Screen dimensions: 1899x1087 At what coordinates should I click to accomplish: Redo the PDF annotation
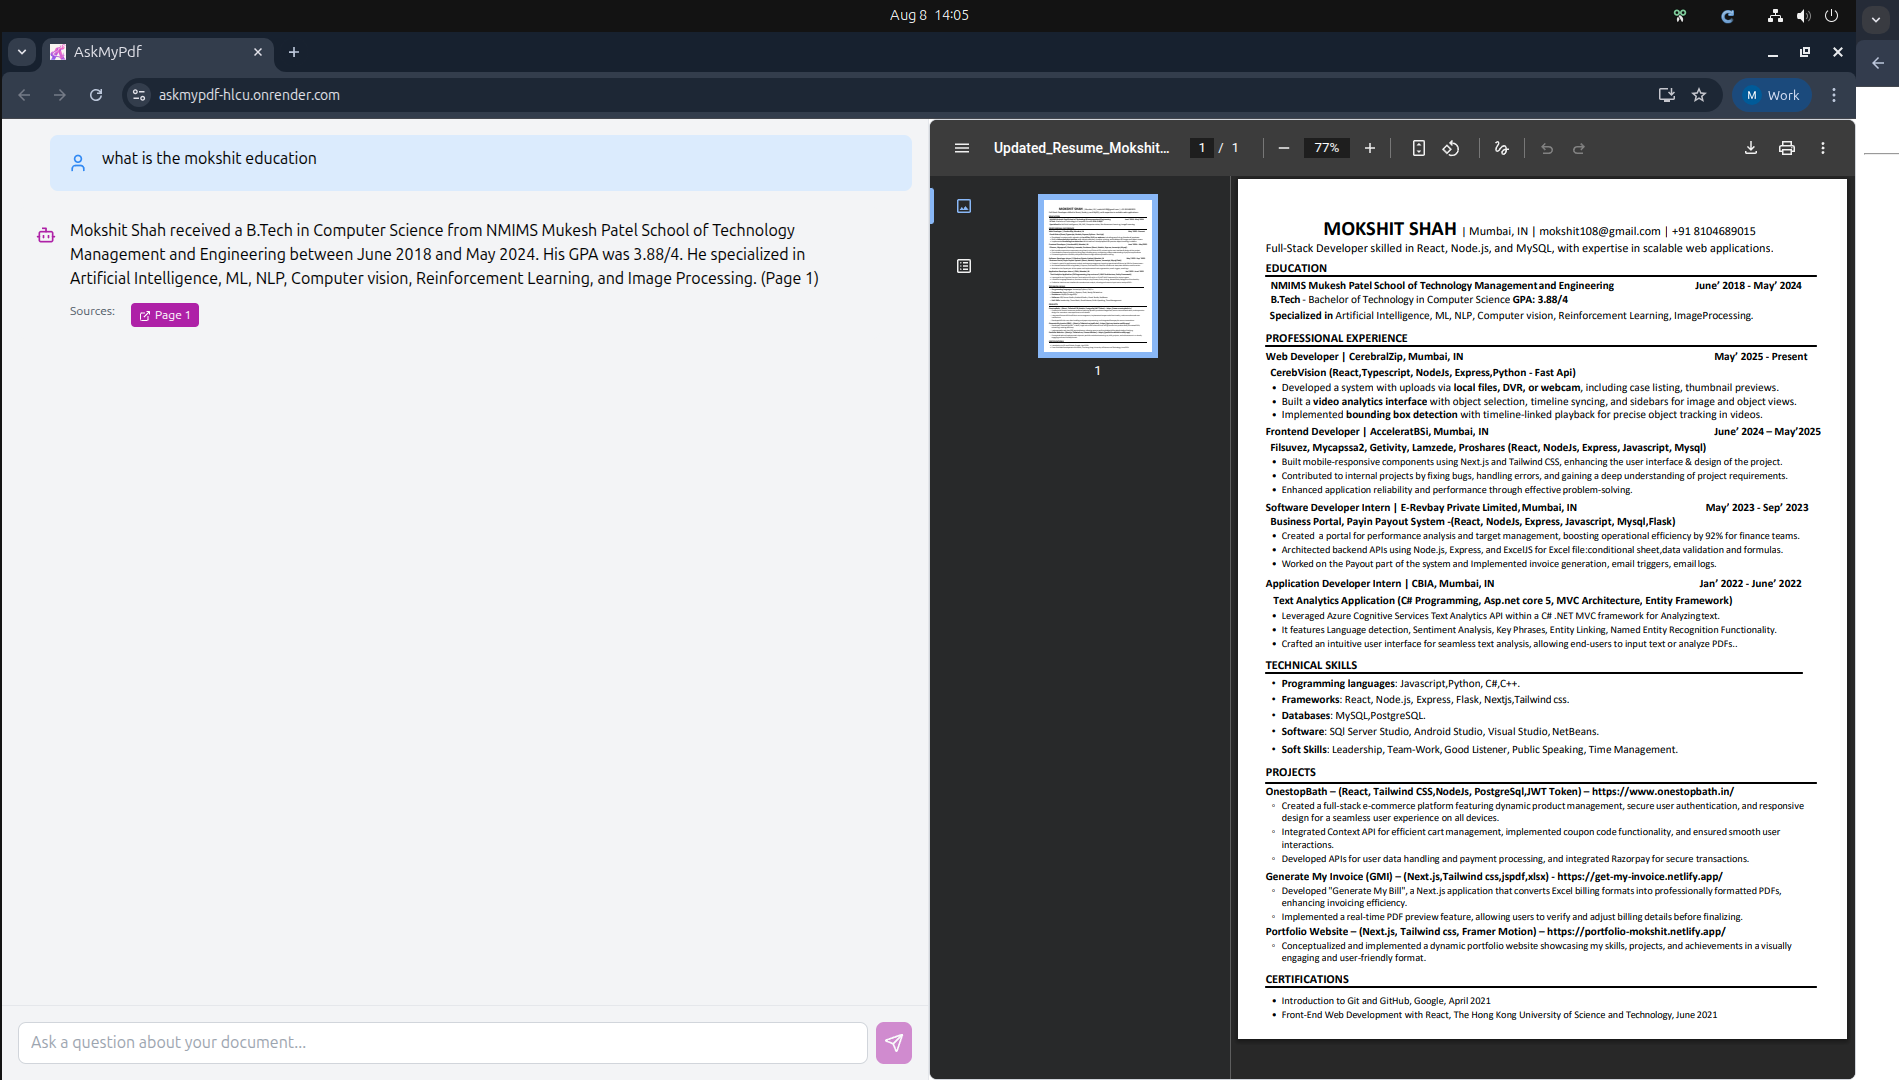tap(1579, 148)
